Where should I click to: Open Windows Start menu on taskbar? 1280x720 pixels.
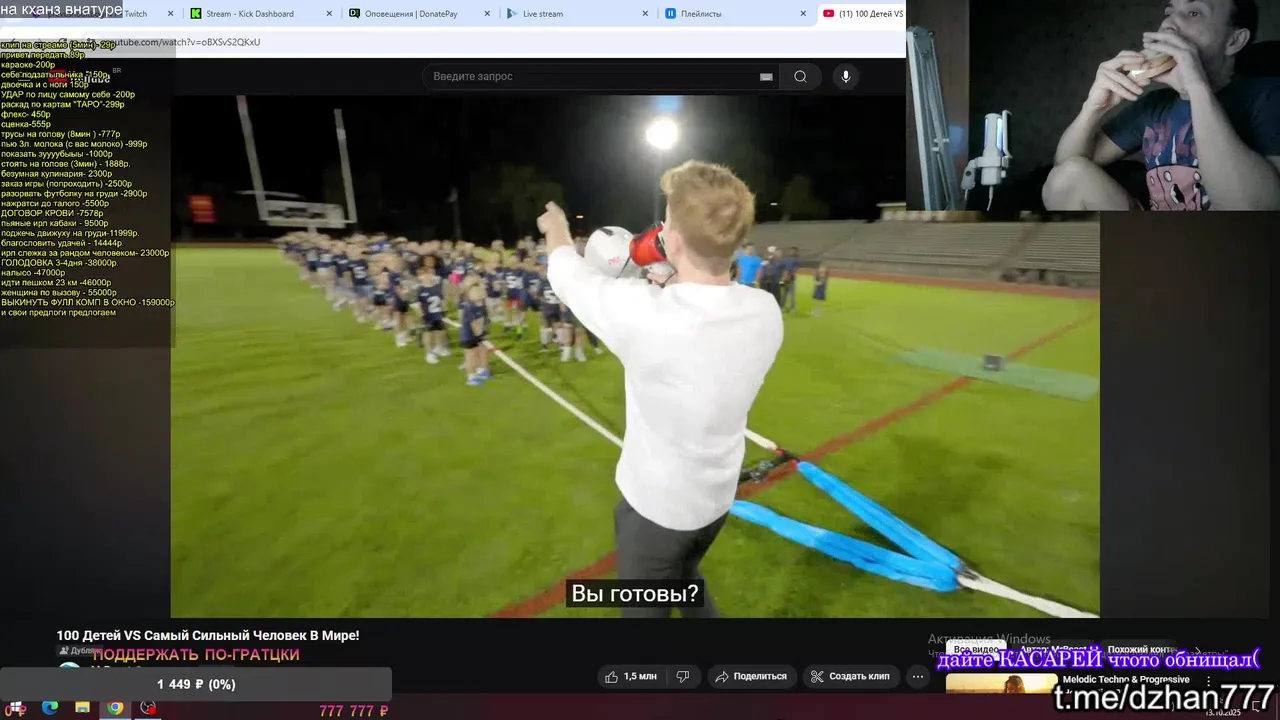coord(17,708)
